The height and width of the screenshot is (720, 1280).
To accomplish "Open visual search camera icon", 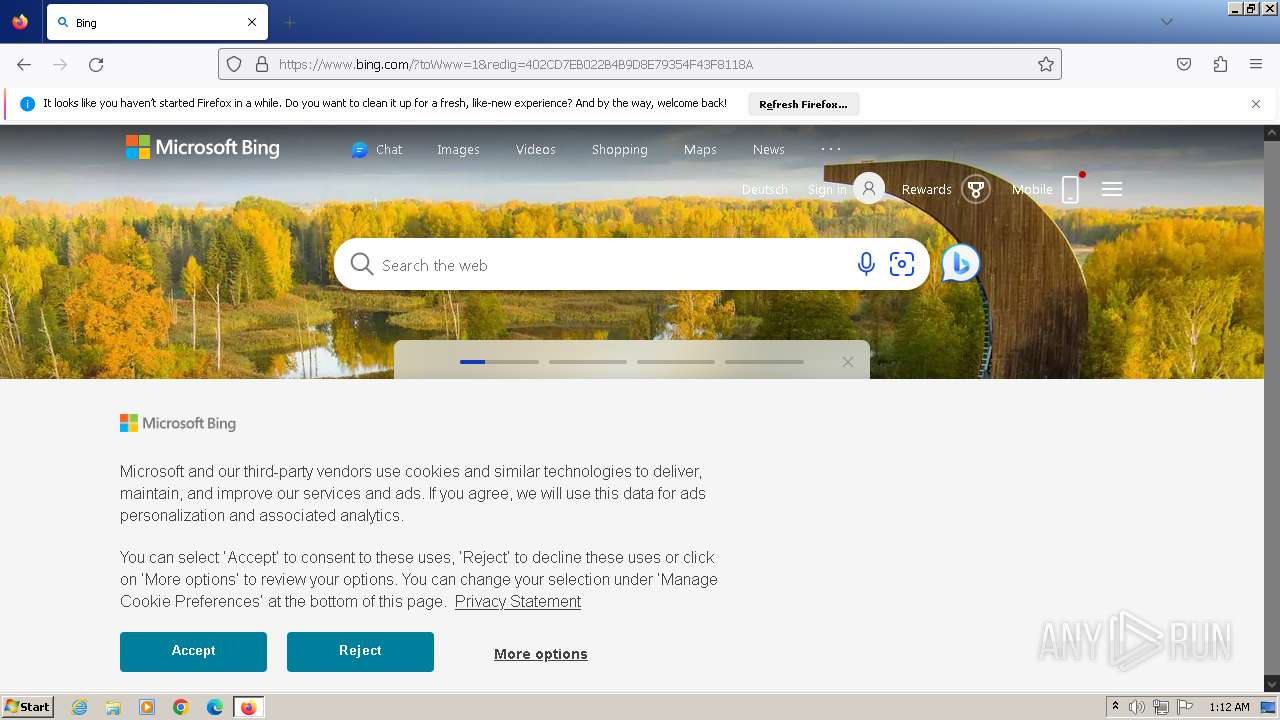I will tap(902, 264).
